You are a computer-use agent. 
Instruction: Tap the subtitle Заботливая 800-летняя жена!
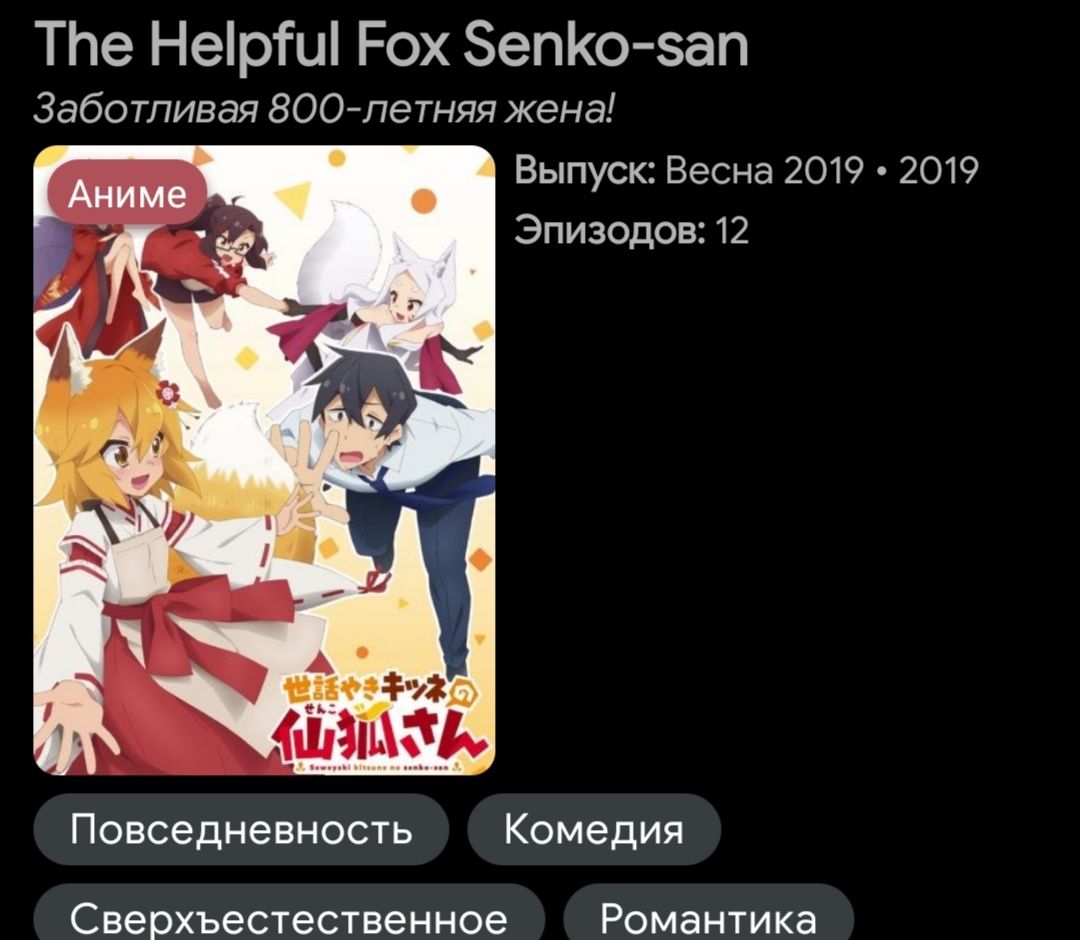pos(322,109)
